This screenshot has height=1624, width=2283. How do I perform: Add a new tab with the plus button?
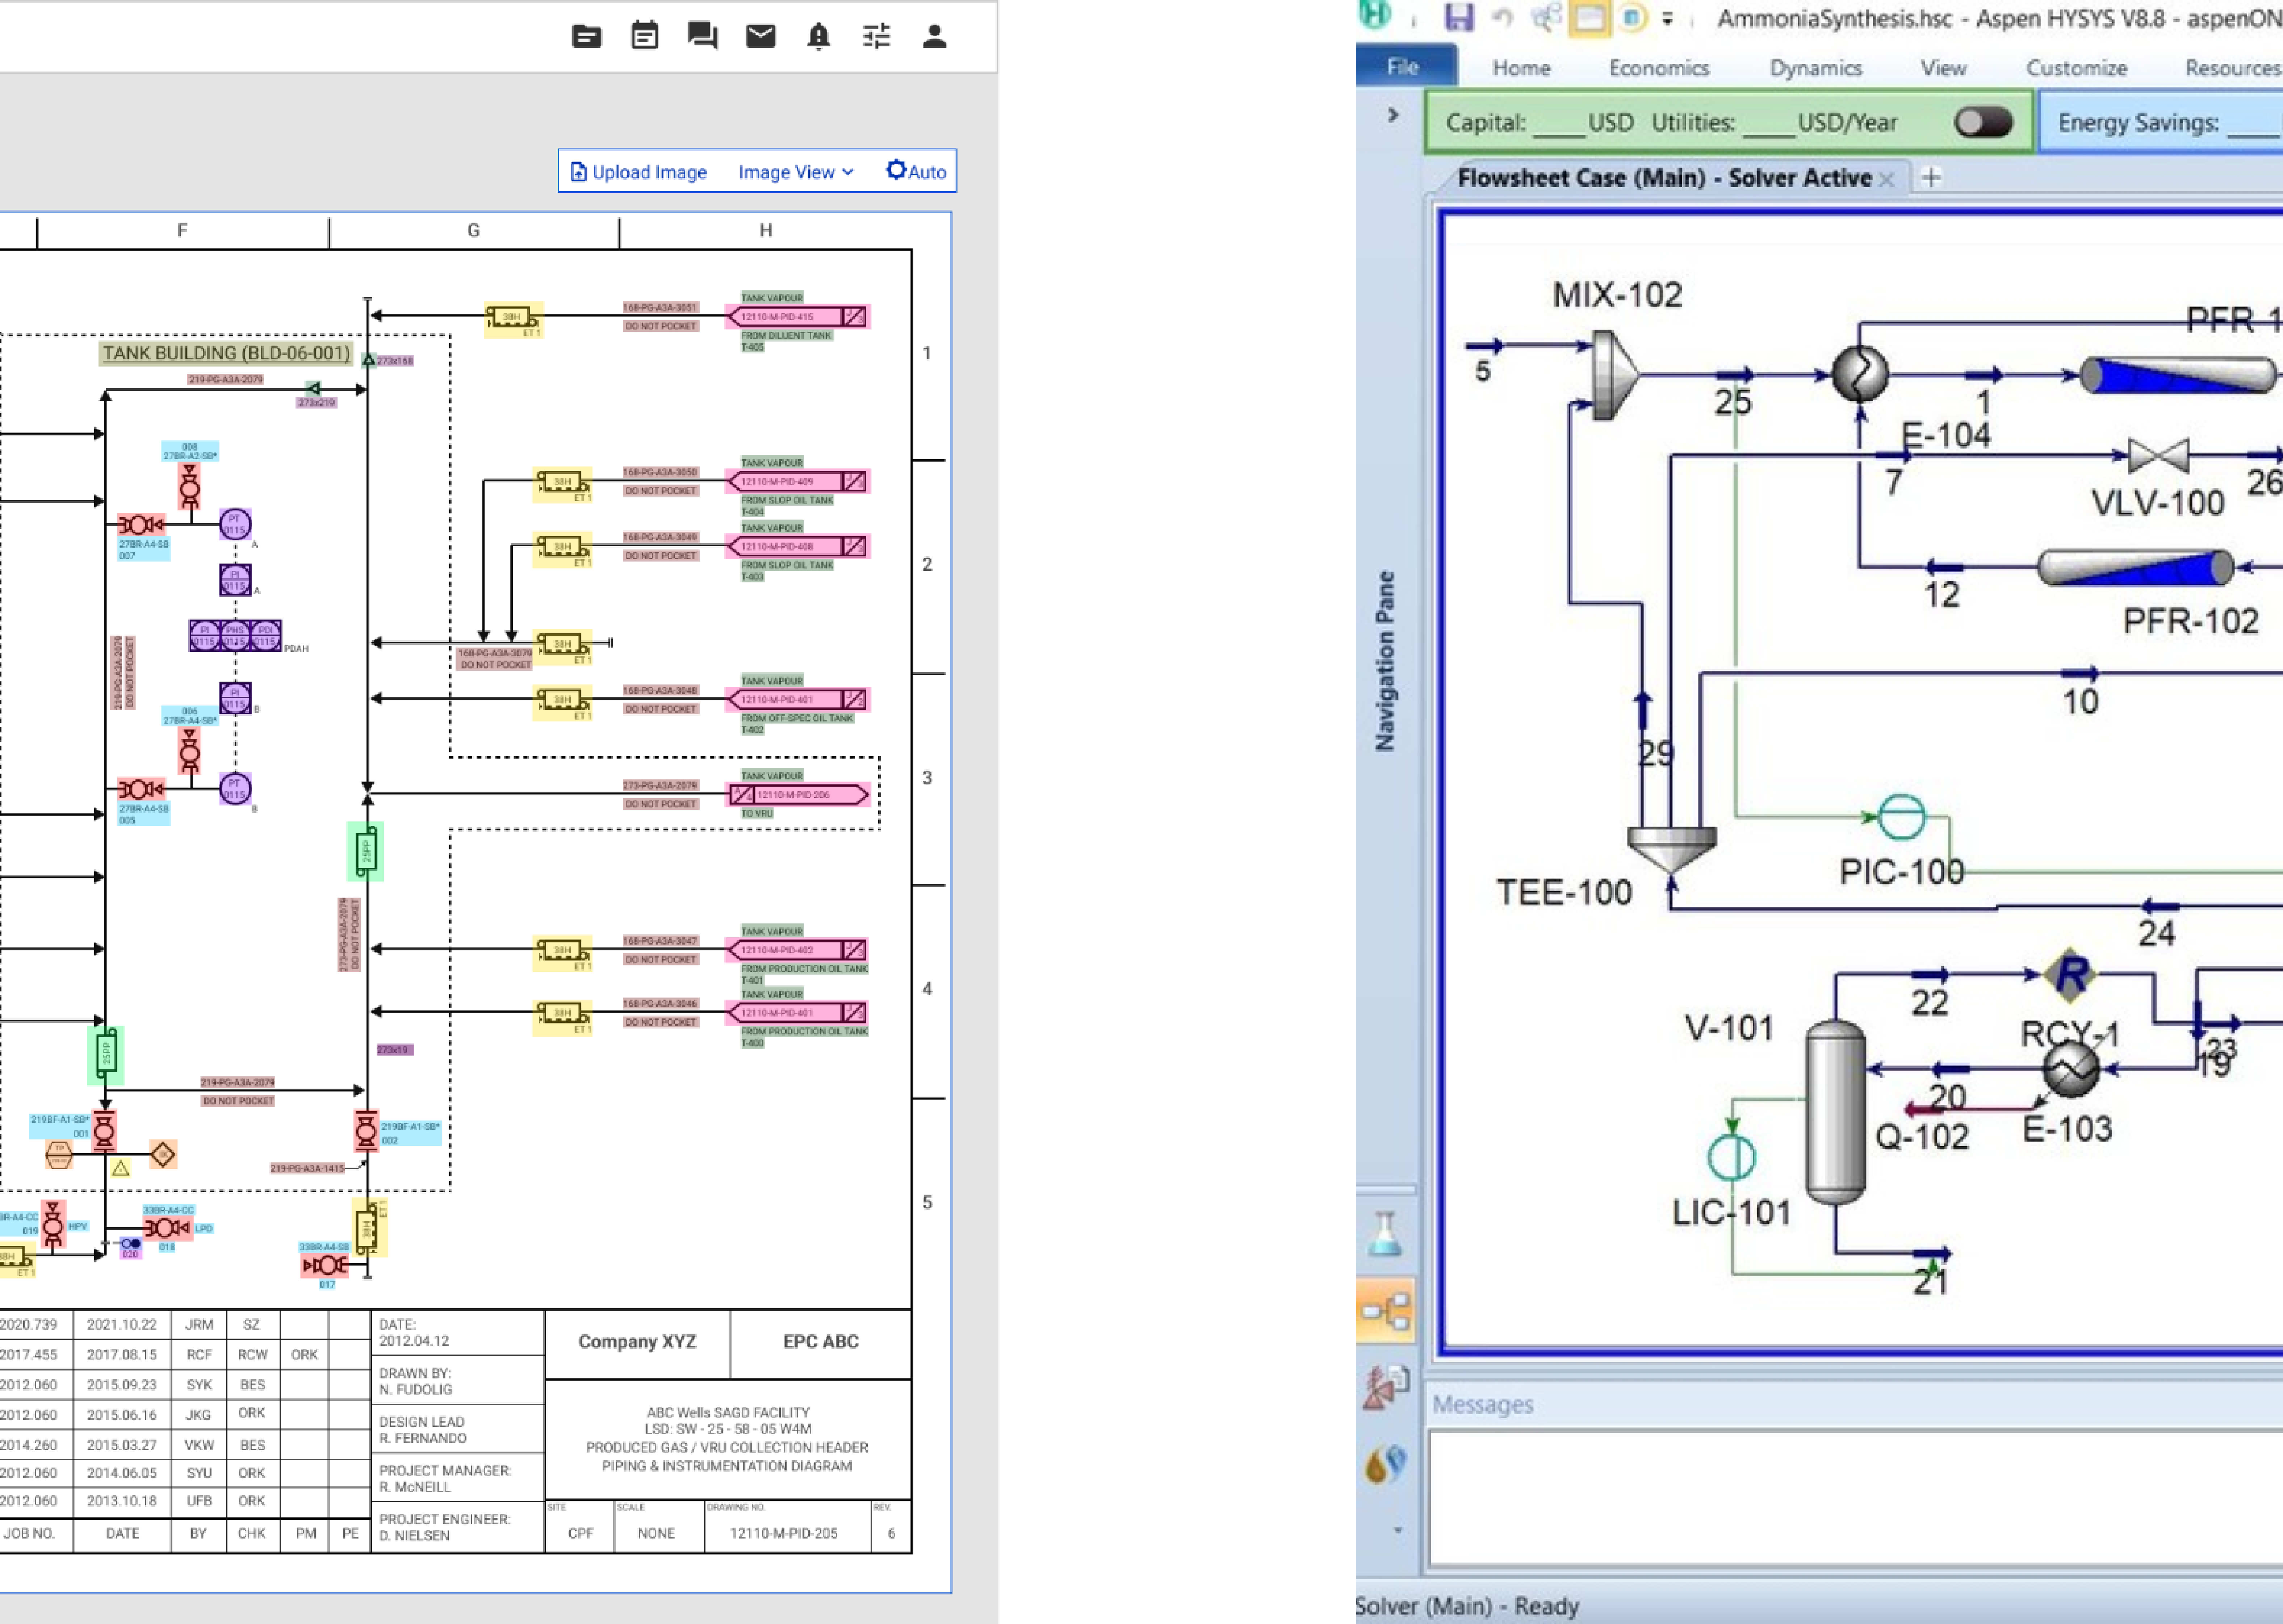tap(1931, 178)
